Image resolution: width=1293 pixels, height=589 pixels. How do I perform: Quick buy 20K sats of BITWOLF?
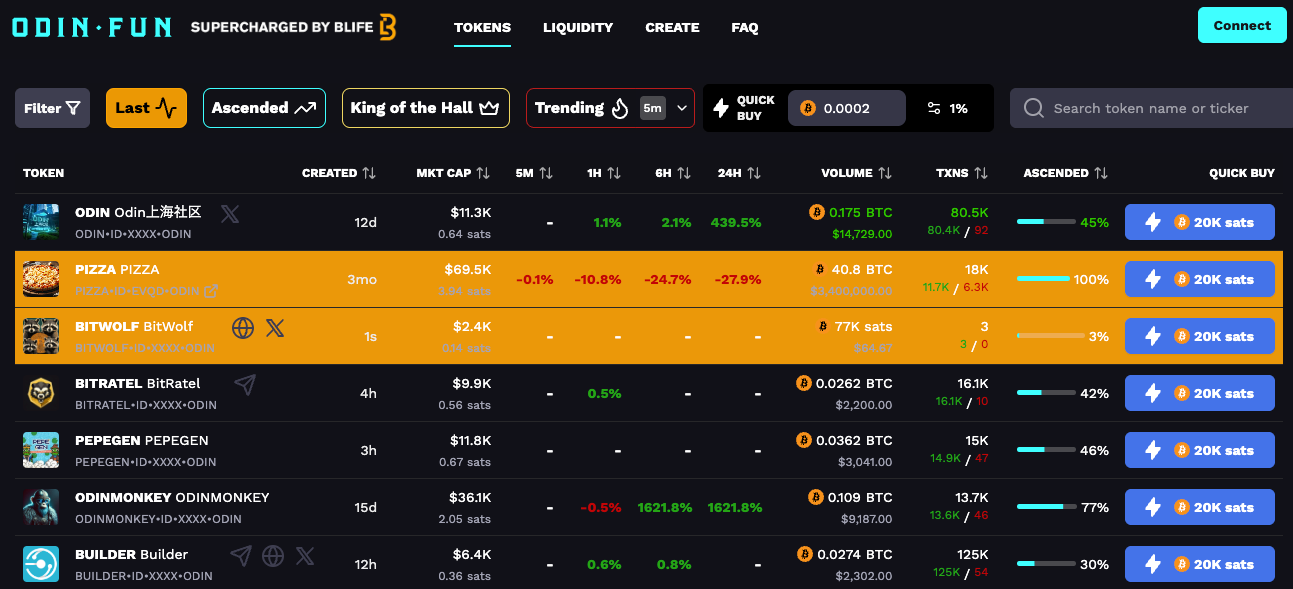(1200, 336)
